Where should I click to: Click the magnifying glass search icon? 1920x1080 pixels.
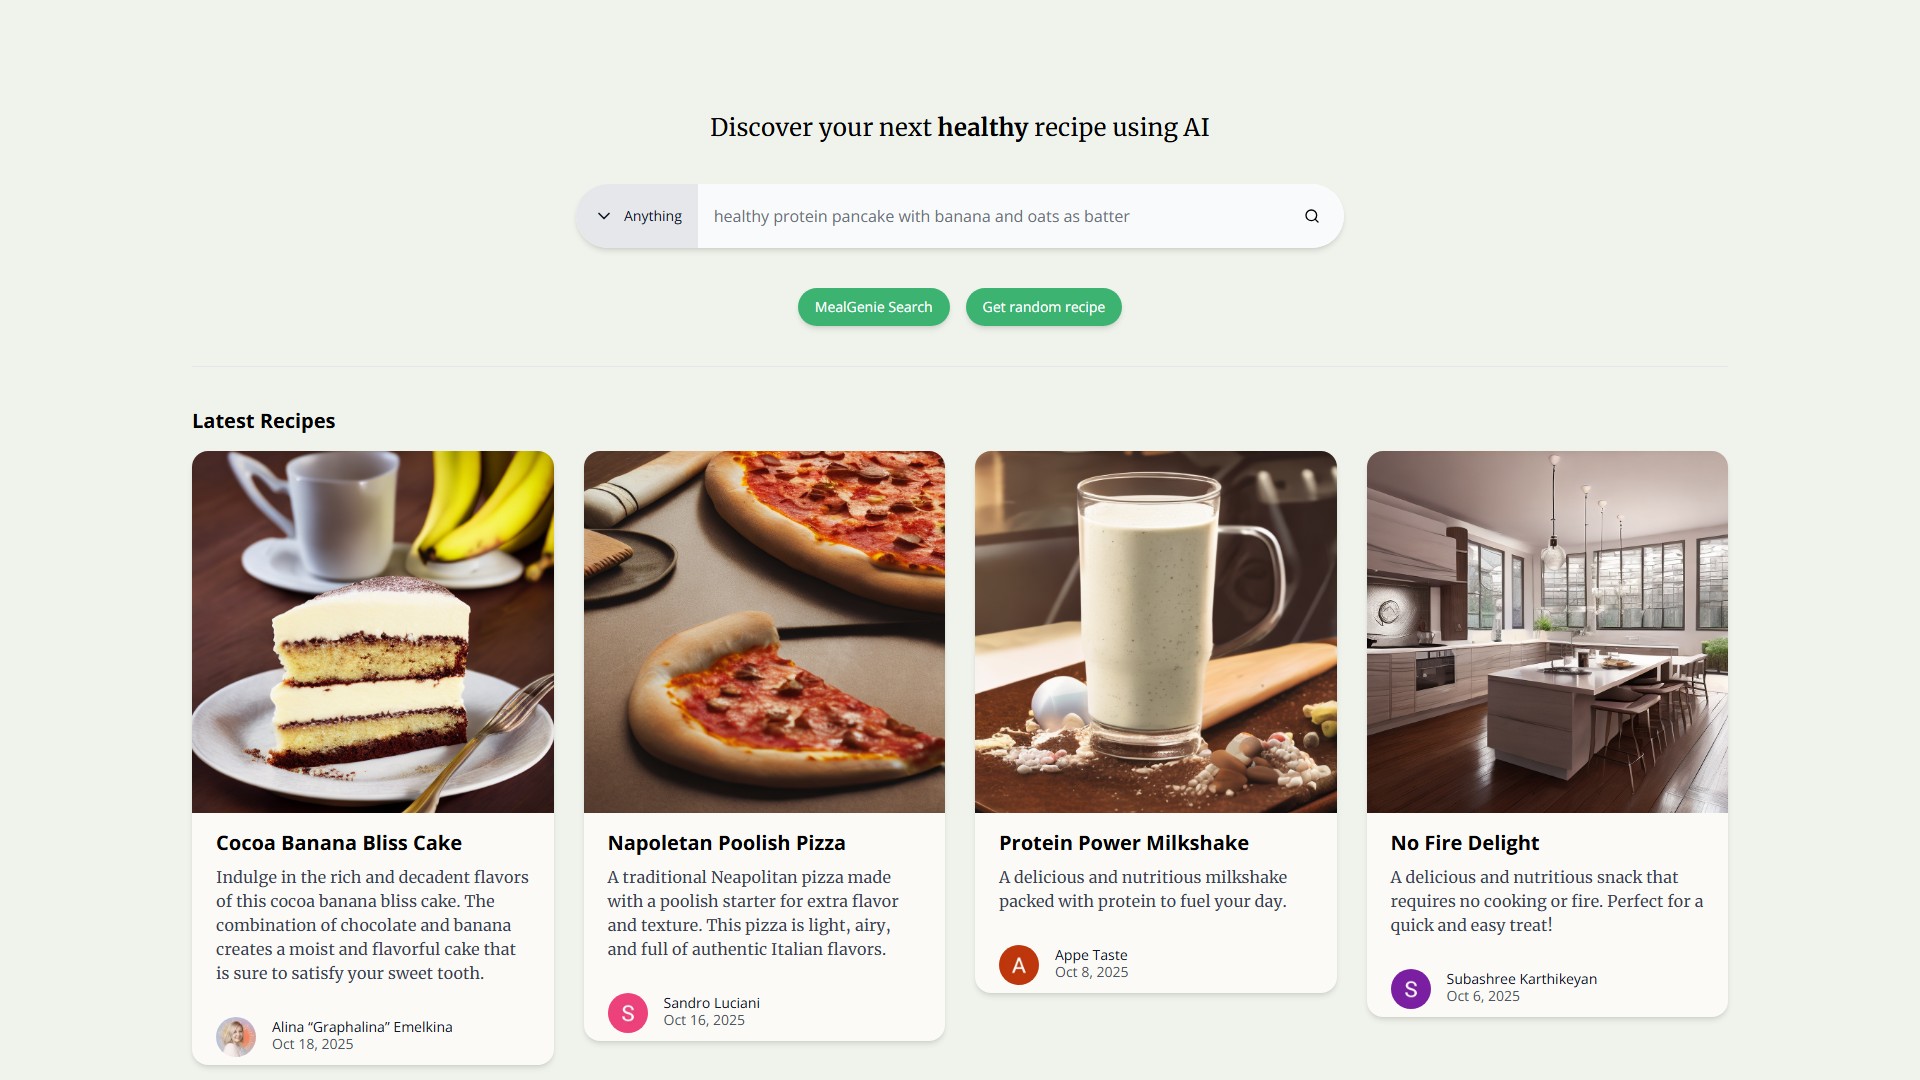[1311, 216]
